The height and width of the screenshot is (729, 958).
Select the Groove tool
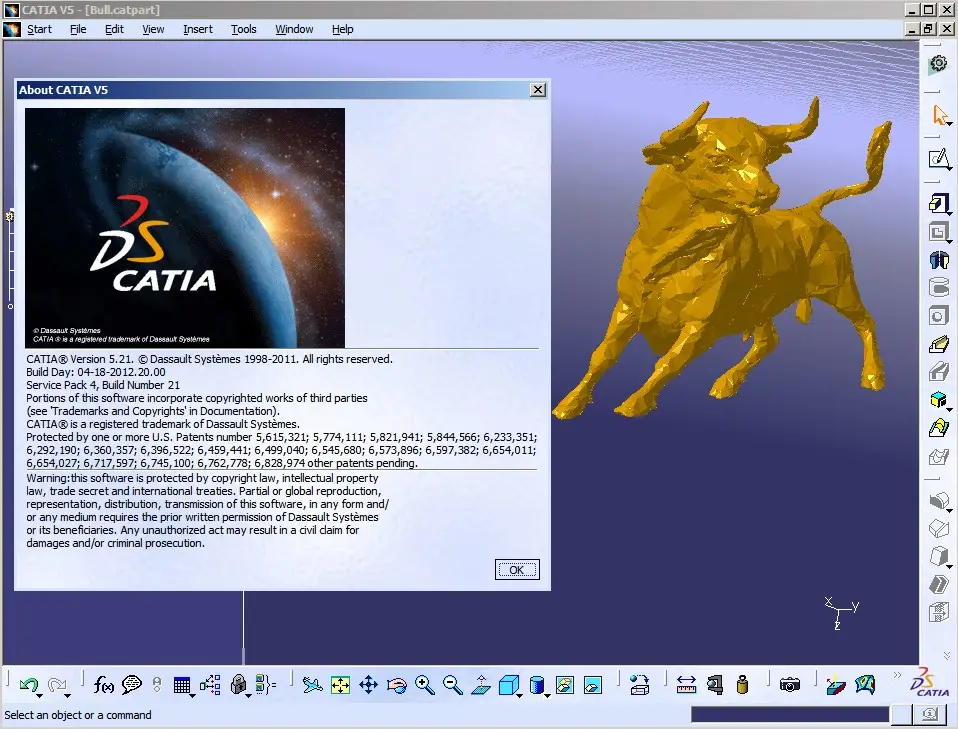point(939,287)
